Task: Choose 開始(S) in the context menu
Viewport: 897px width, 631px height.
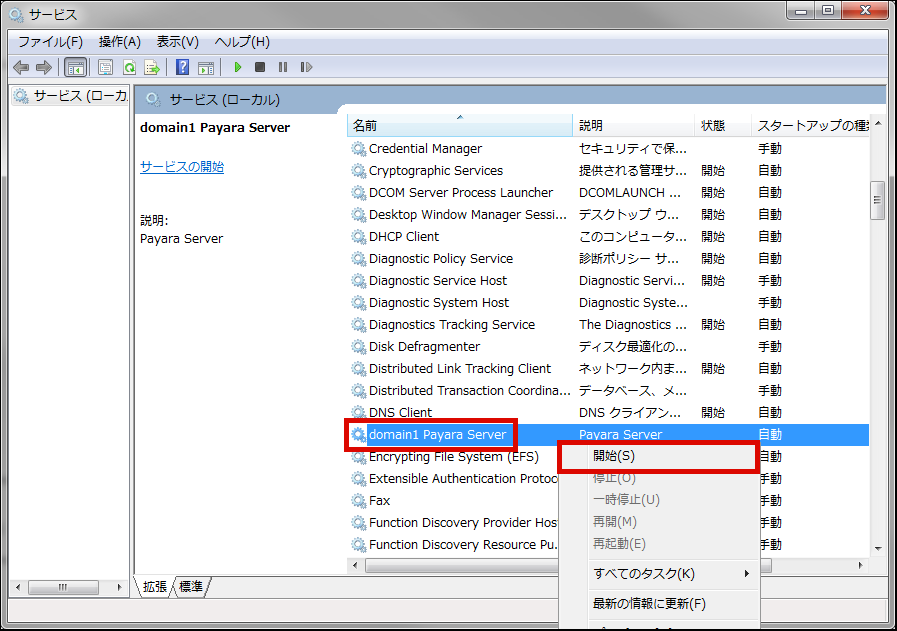Action: click(614, 456)
